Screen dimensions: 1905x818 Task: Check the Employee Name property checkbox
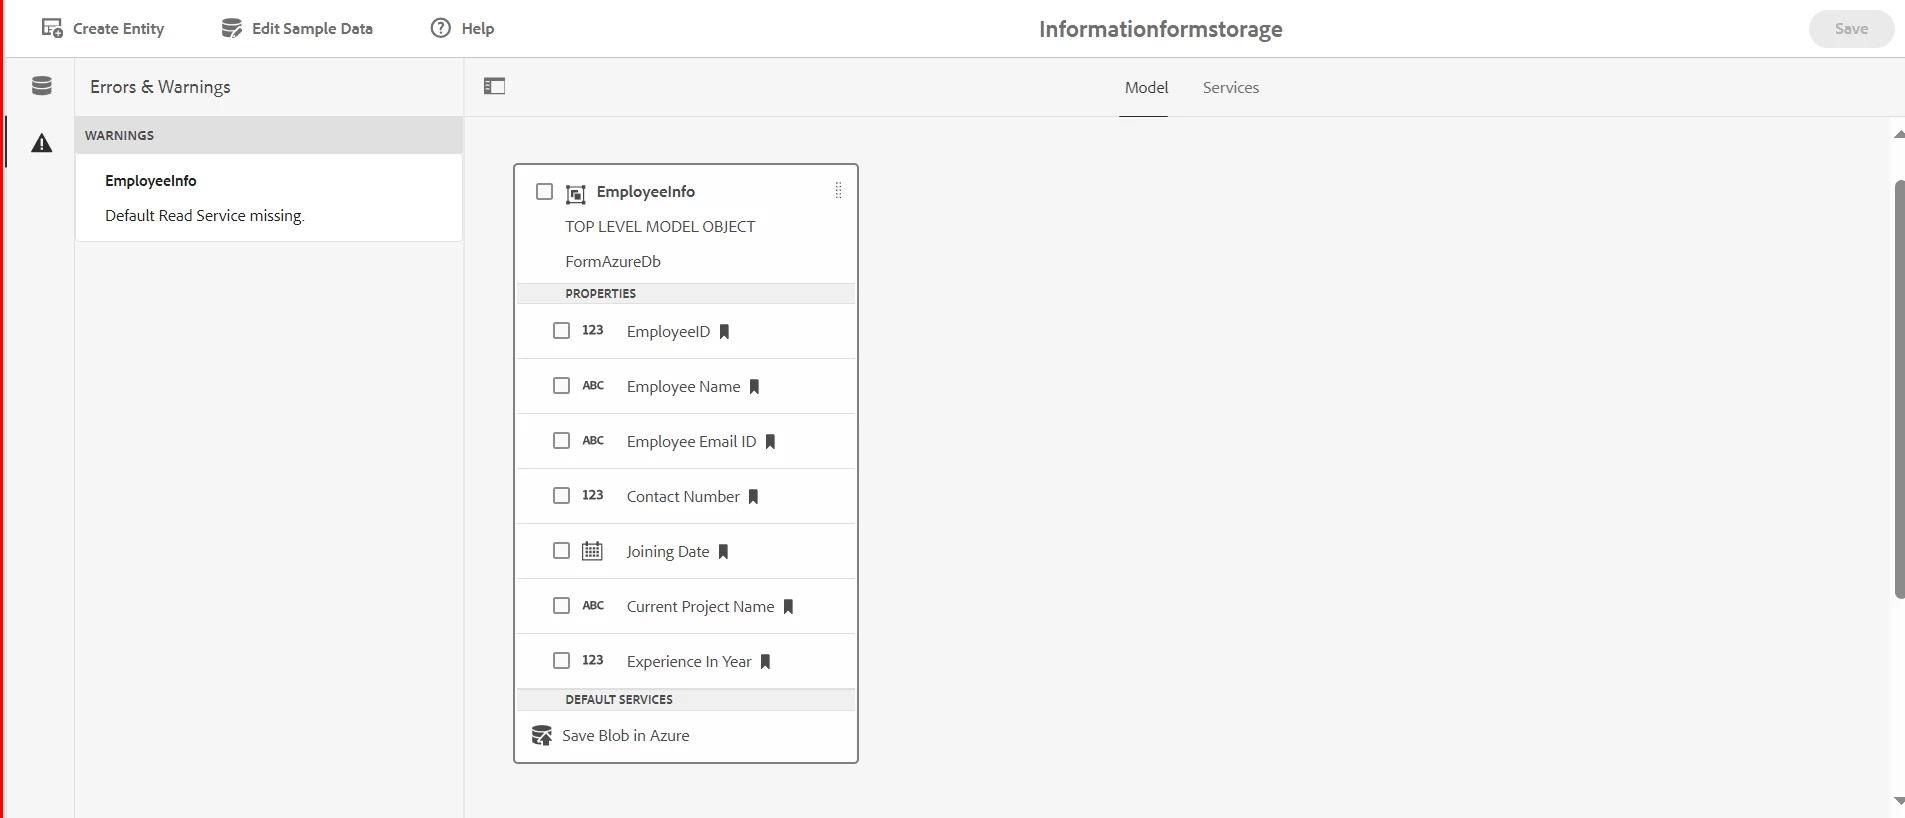click(562, 385)
